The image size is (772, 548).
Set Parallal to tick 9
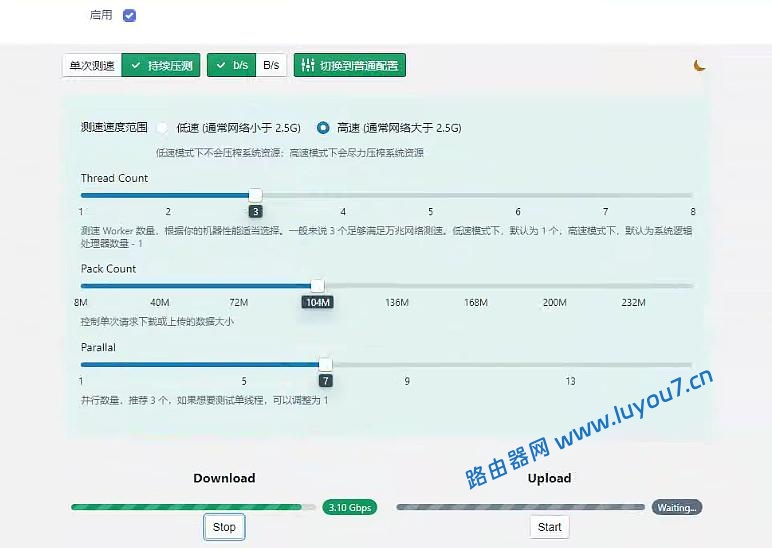coord(407,381)
